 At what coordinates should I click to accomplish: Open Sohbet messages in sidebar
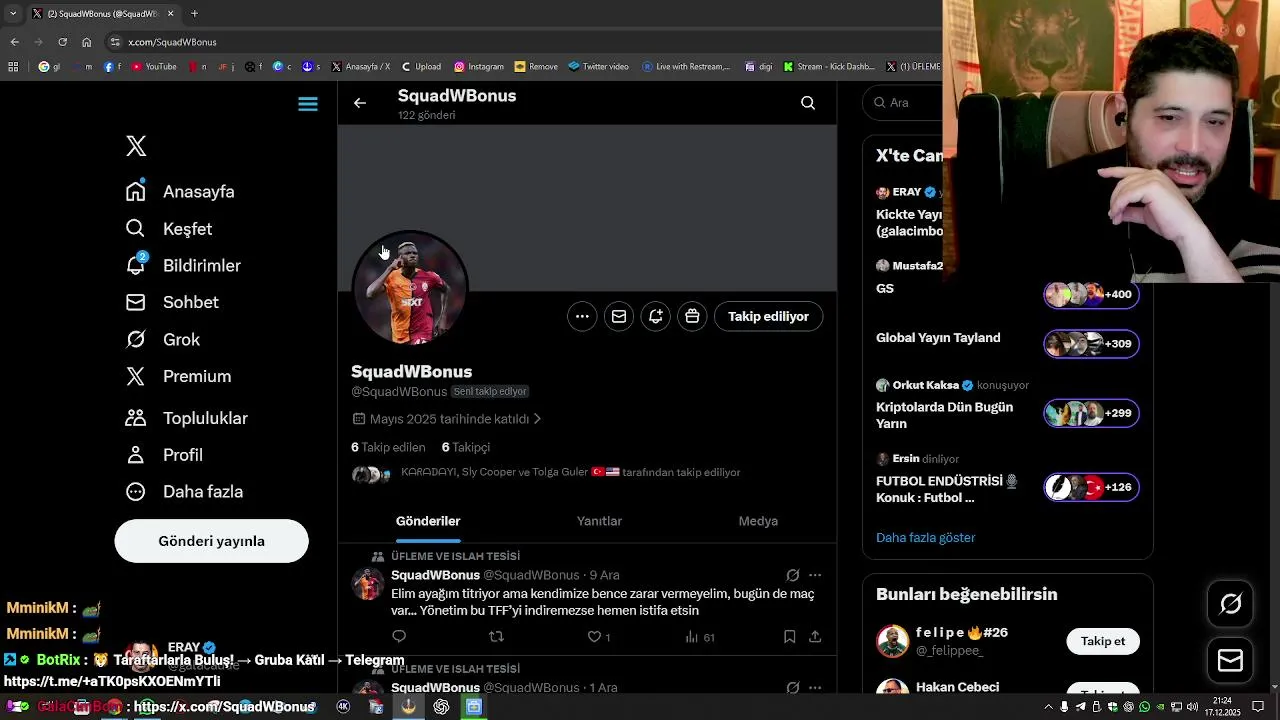(172, 302)
